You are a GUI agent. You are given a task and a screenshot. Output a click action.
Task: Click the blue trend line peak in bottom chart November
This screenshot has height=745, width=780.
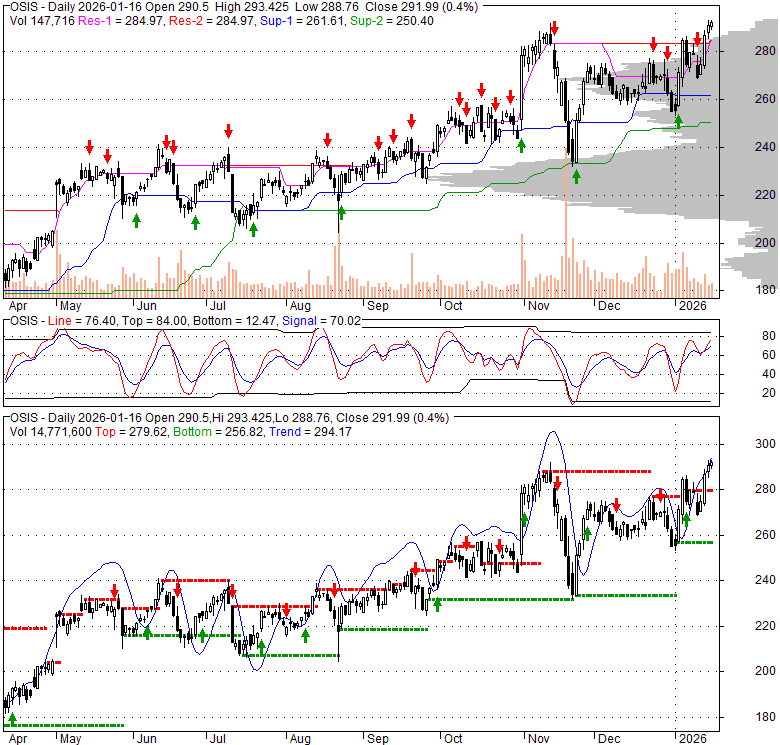[553, 433]
